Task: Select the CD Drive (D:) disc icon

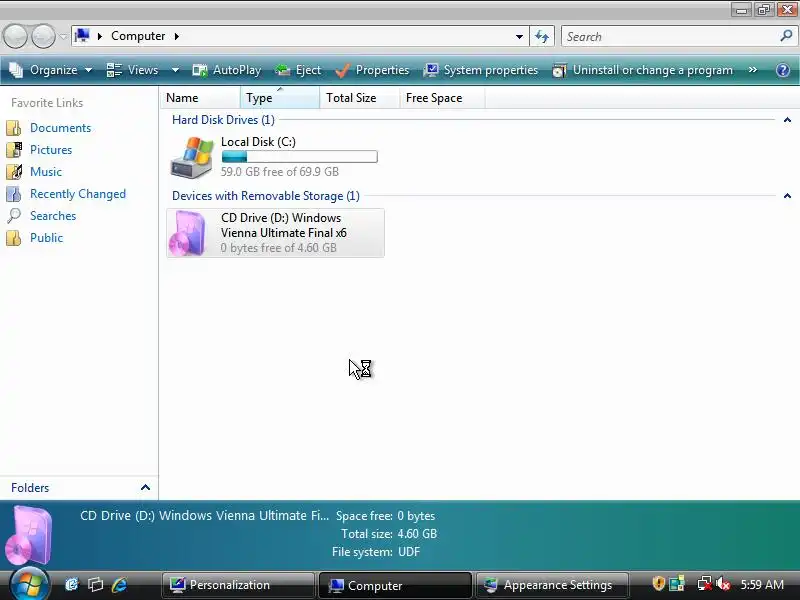Action: 188,233
